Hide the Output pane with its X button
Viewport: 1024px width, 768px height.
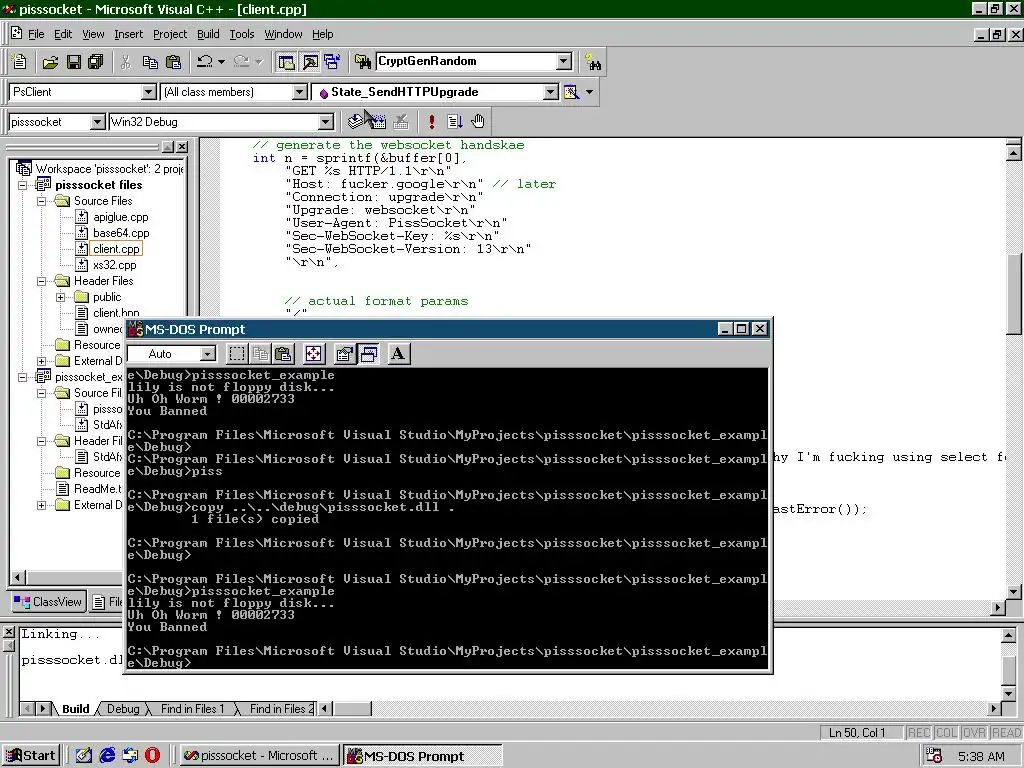8,632
